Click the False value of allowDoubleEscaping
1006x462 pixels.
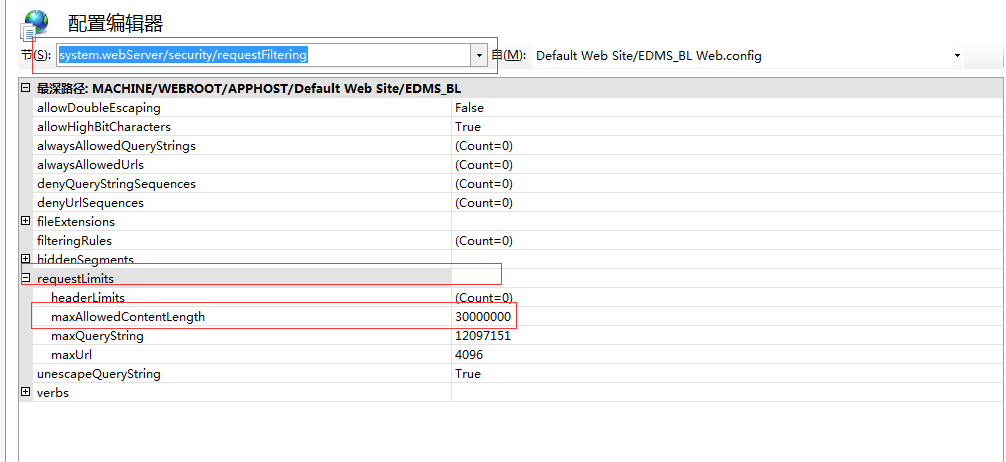point(469,108)
